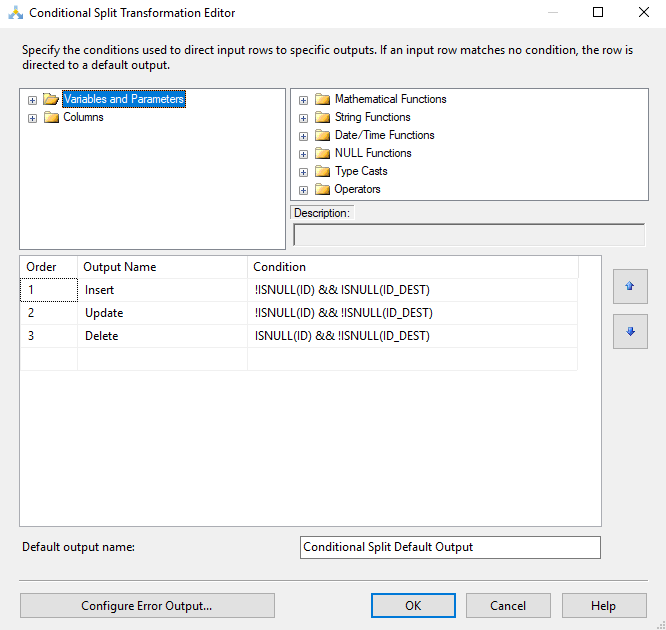Click the Type Casts folder icon
The width and height of the screenshot is (666, 630).
(x=322, y=172)
